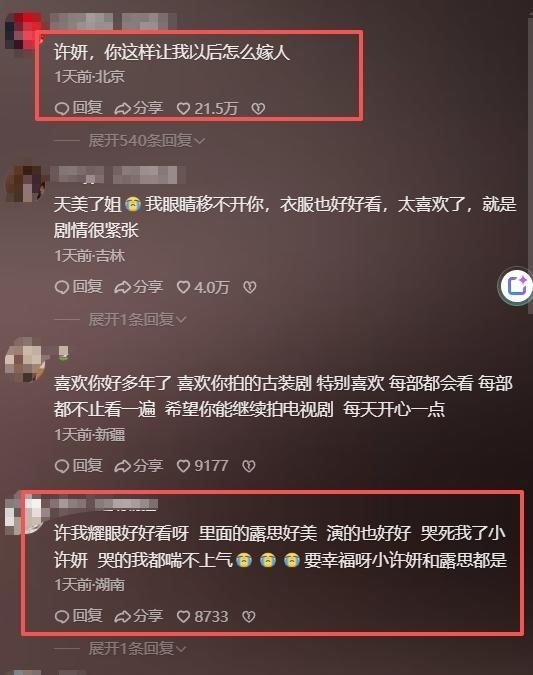This screenshot has height=675, width=533.
Task: Open the floating edit note button
Action: coord(517,285)
